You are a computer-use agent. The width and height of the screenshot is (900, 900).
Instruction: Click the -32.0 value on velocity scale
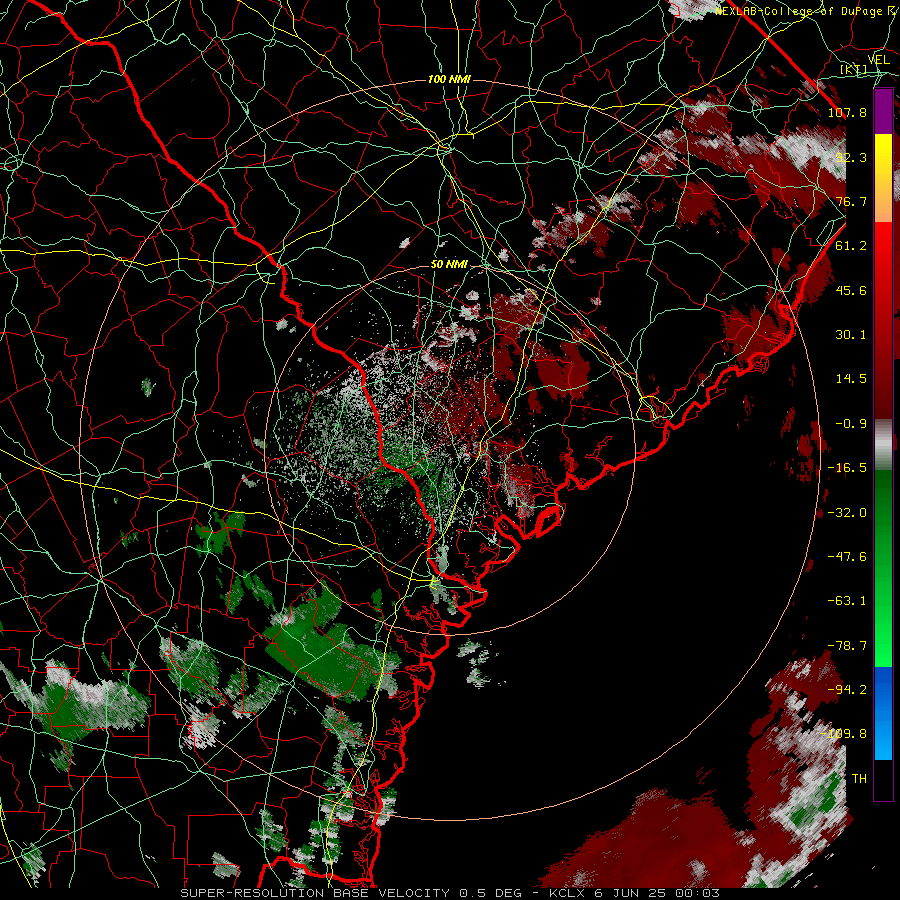[847, 513]
